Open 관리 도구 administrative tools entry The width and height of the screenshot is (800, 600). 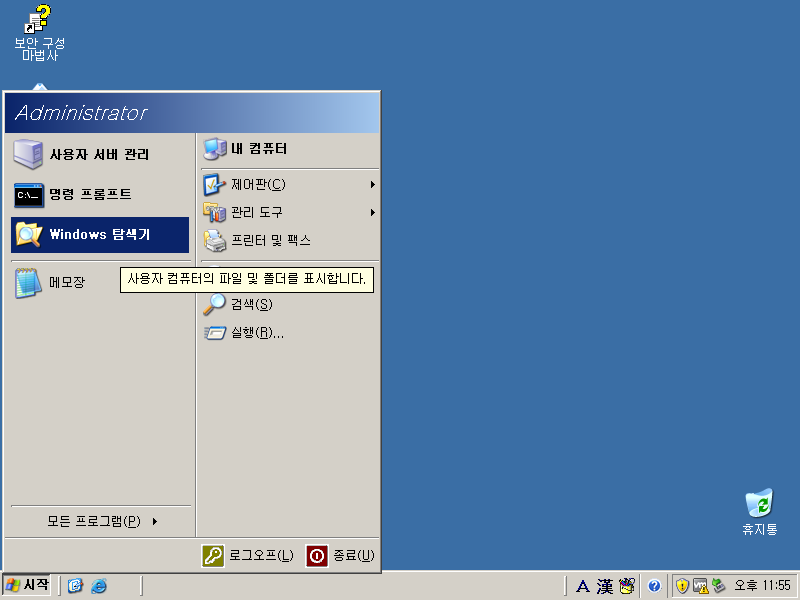pyautogui.click(x=290, y=212)
